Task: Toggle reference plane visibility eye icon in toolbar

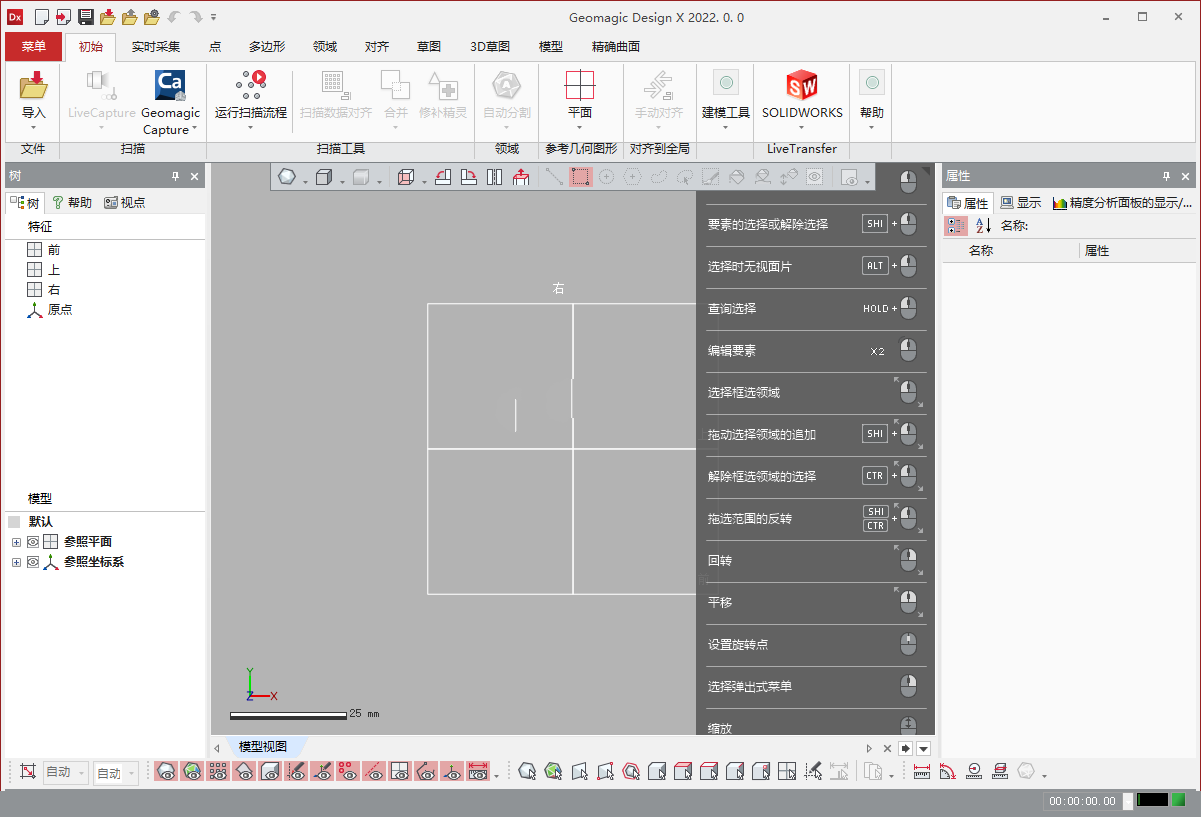Action: click(x=400, y=772)
